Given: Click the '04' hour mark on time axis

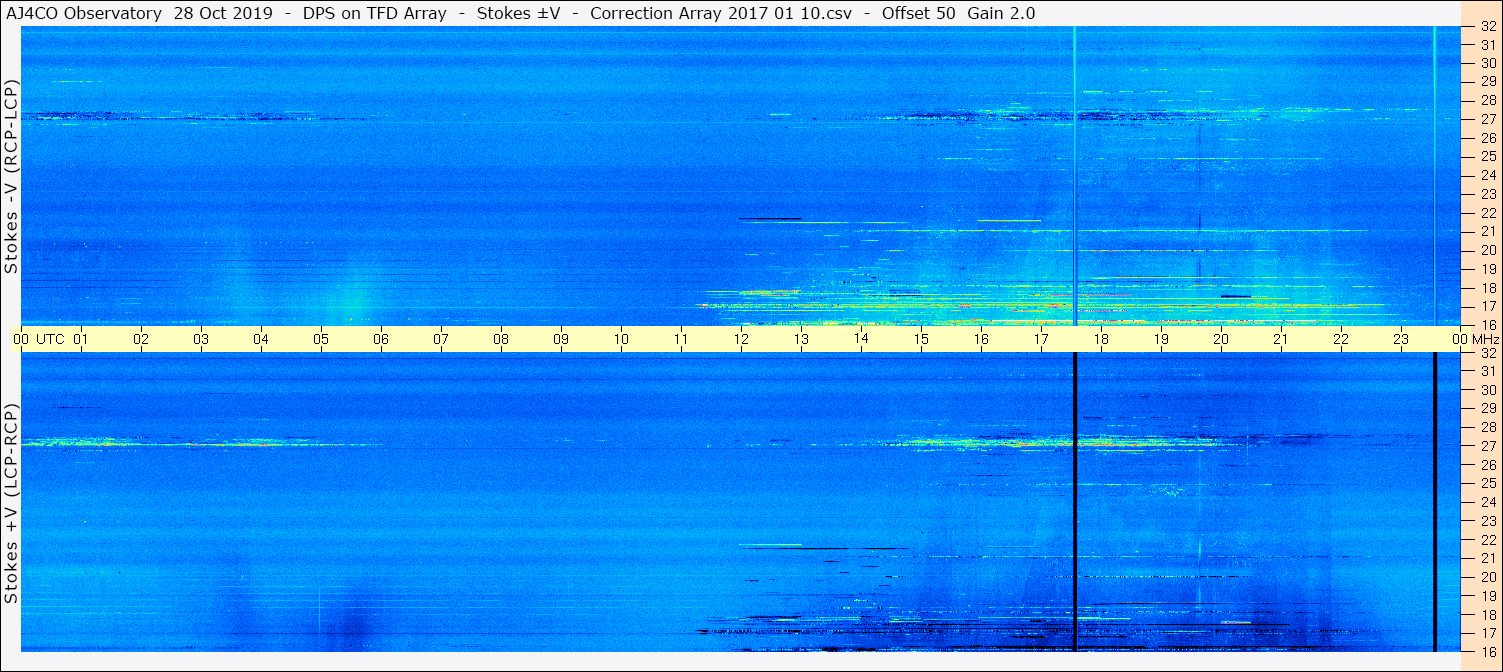Looking at the screenshot, I should [x=261, y=339].
